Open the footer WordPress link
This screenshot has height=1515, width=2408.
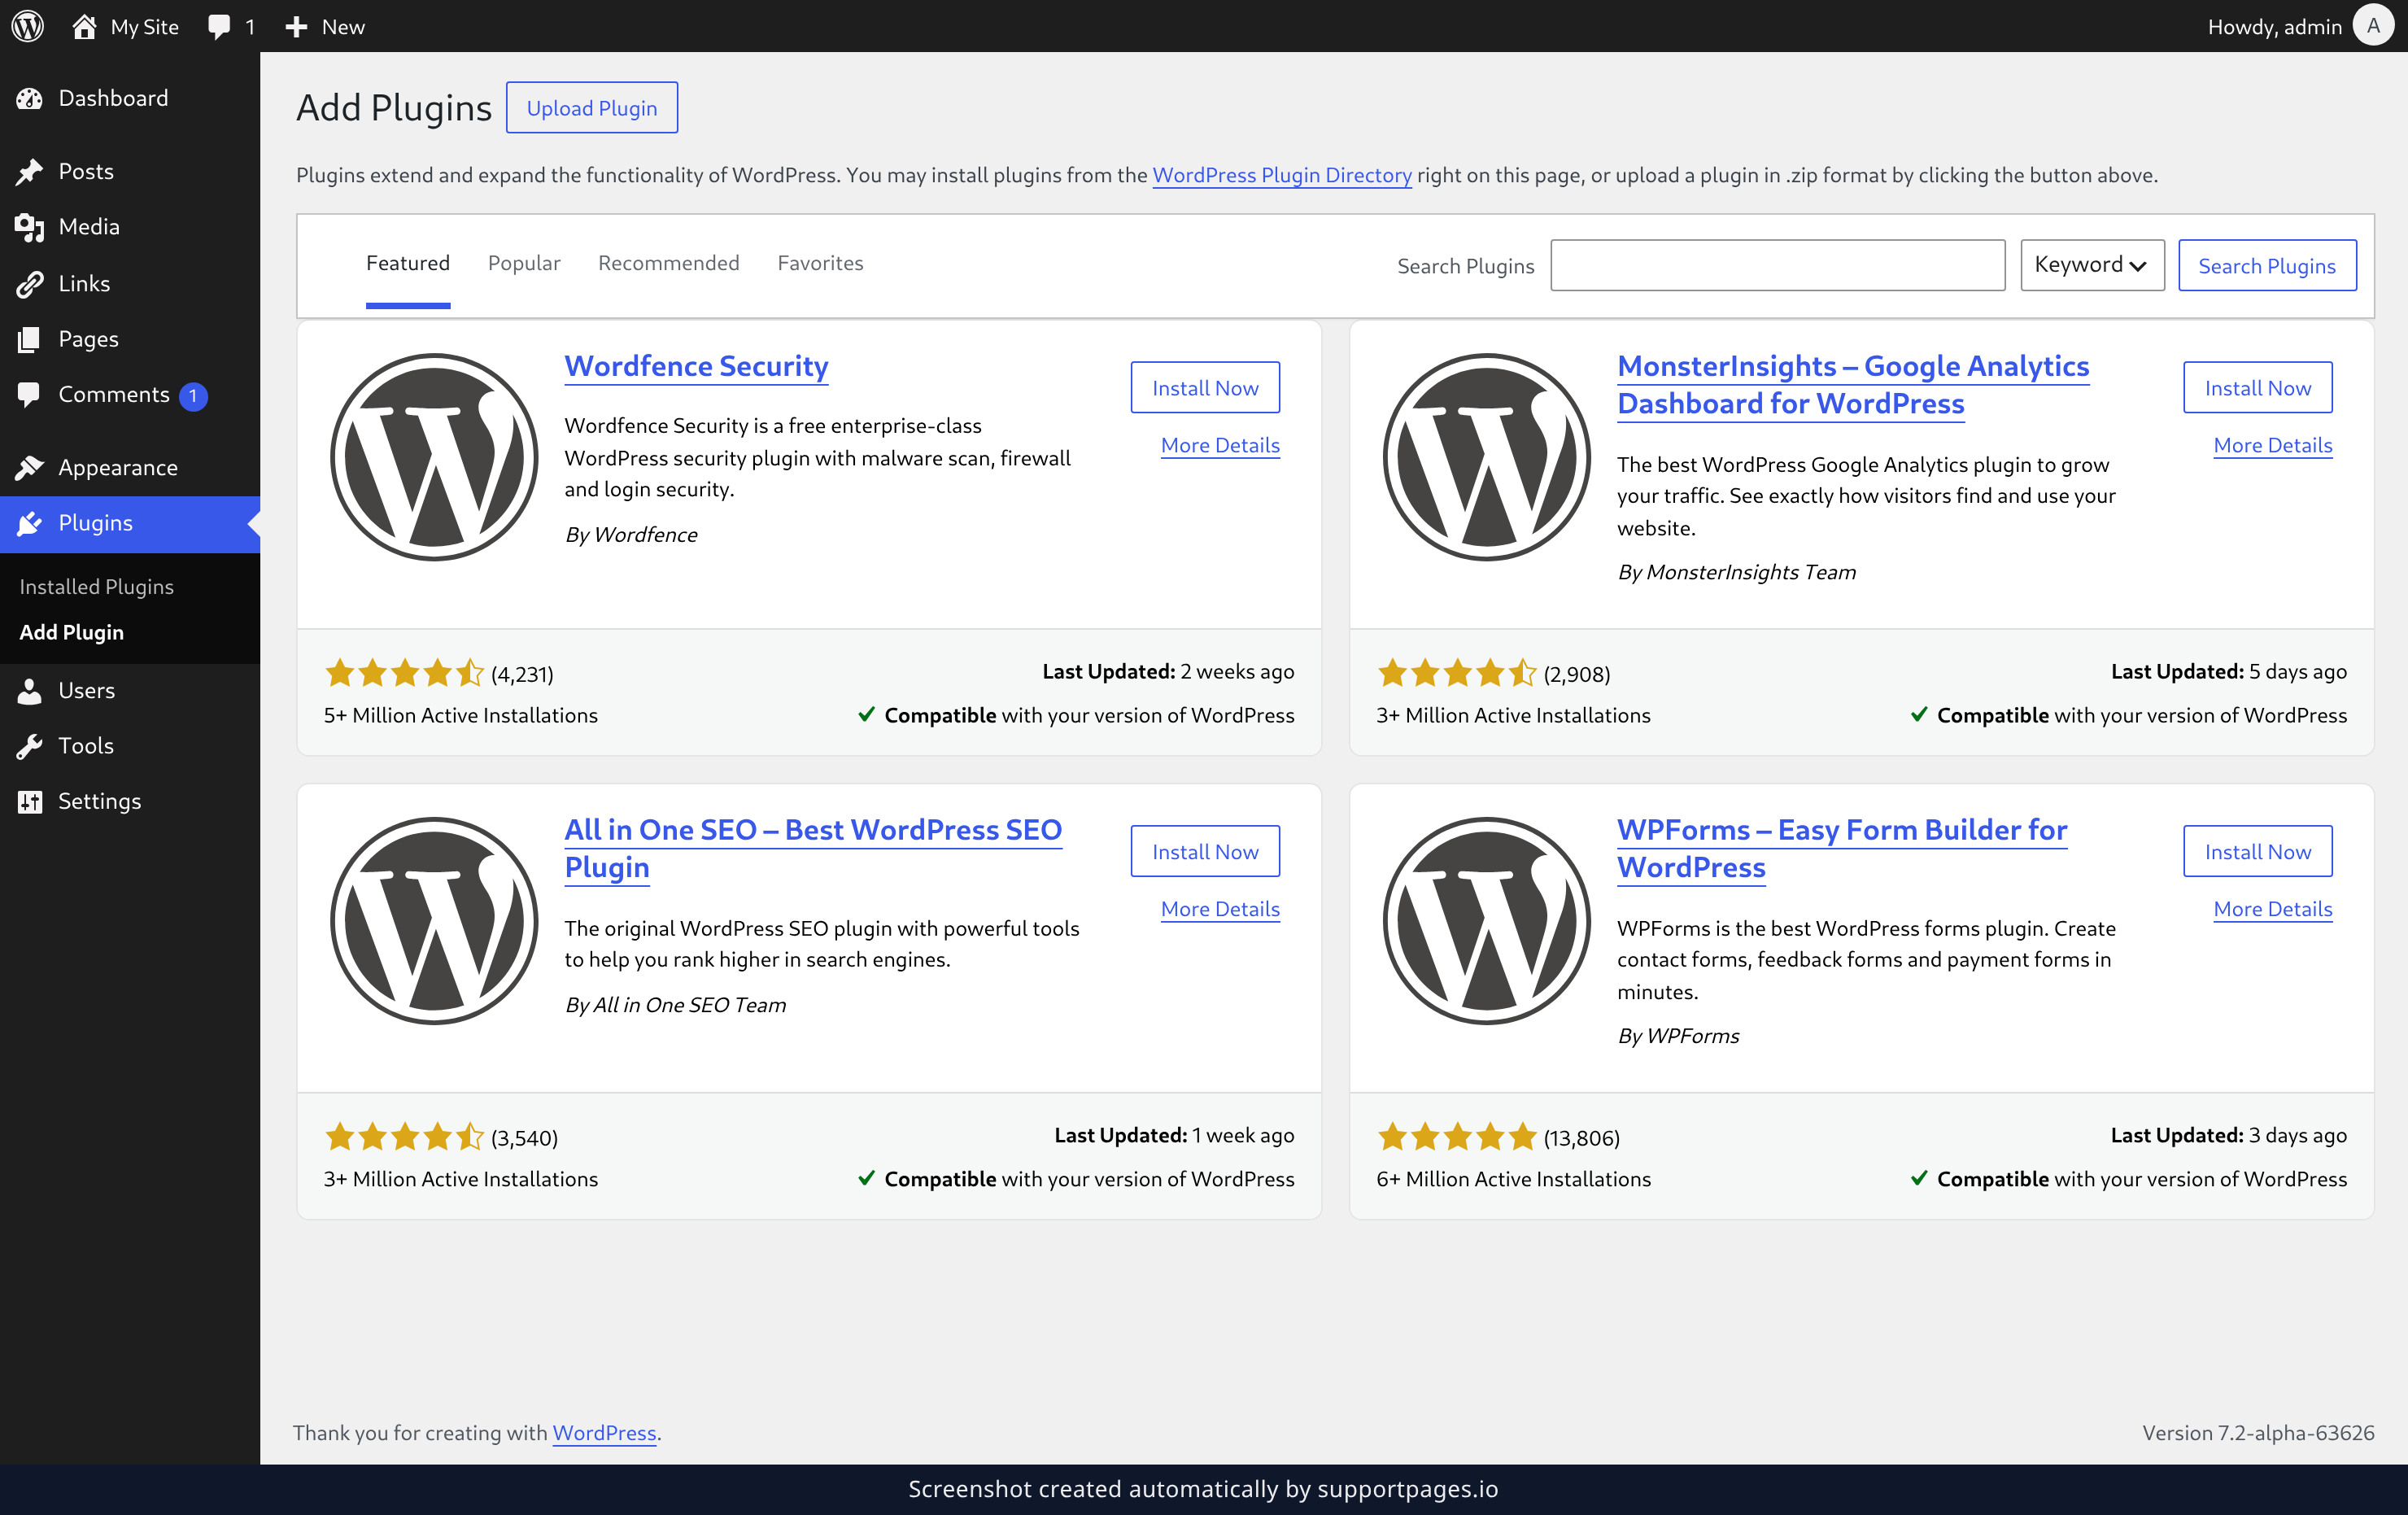point(604,1433)
